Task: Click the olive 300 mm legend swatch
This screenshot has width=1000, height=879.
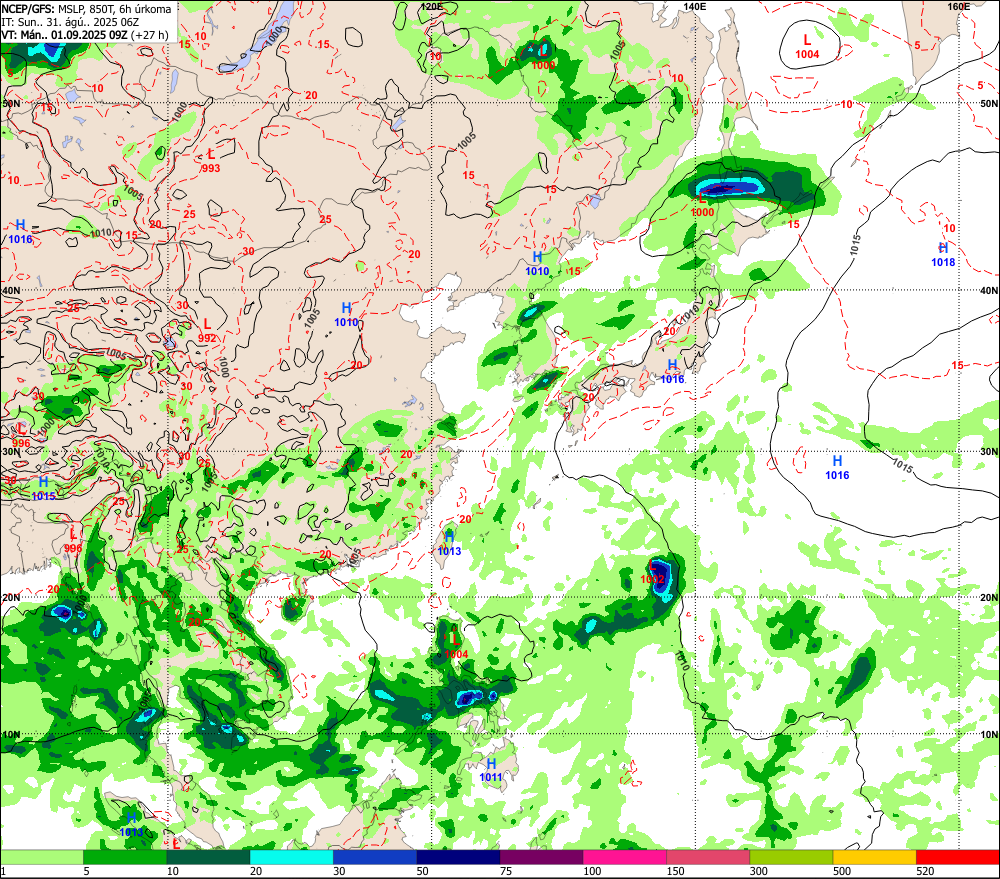Action: [x=791, y=857]
